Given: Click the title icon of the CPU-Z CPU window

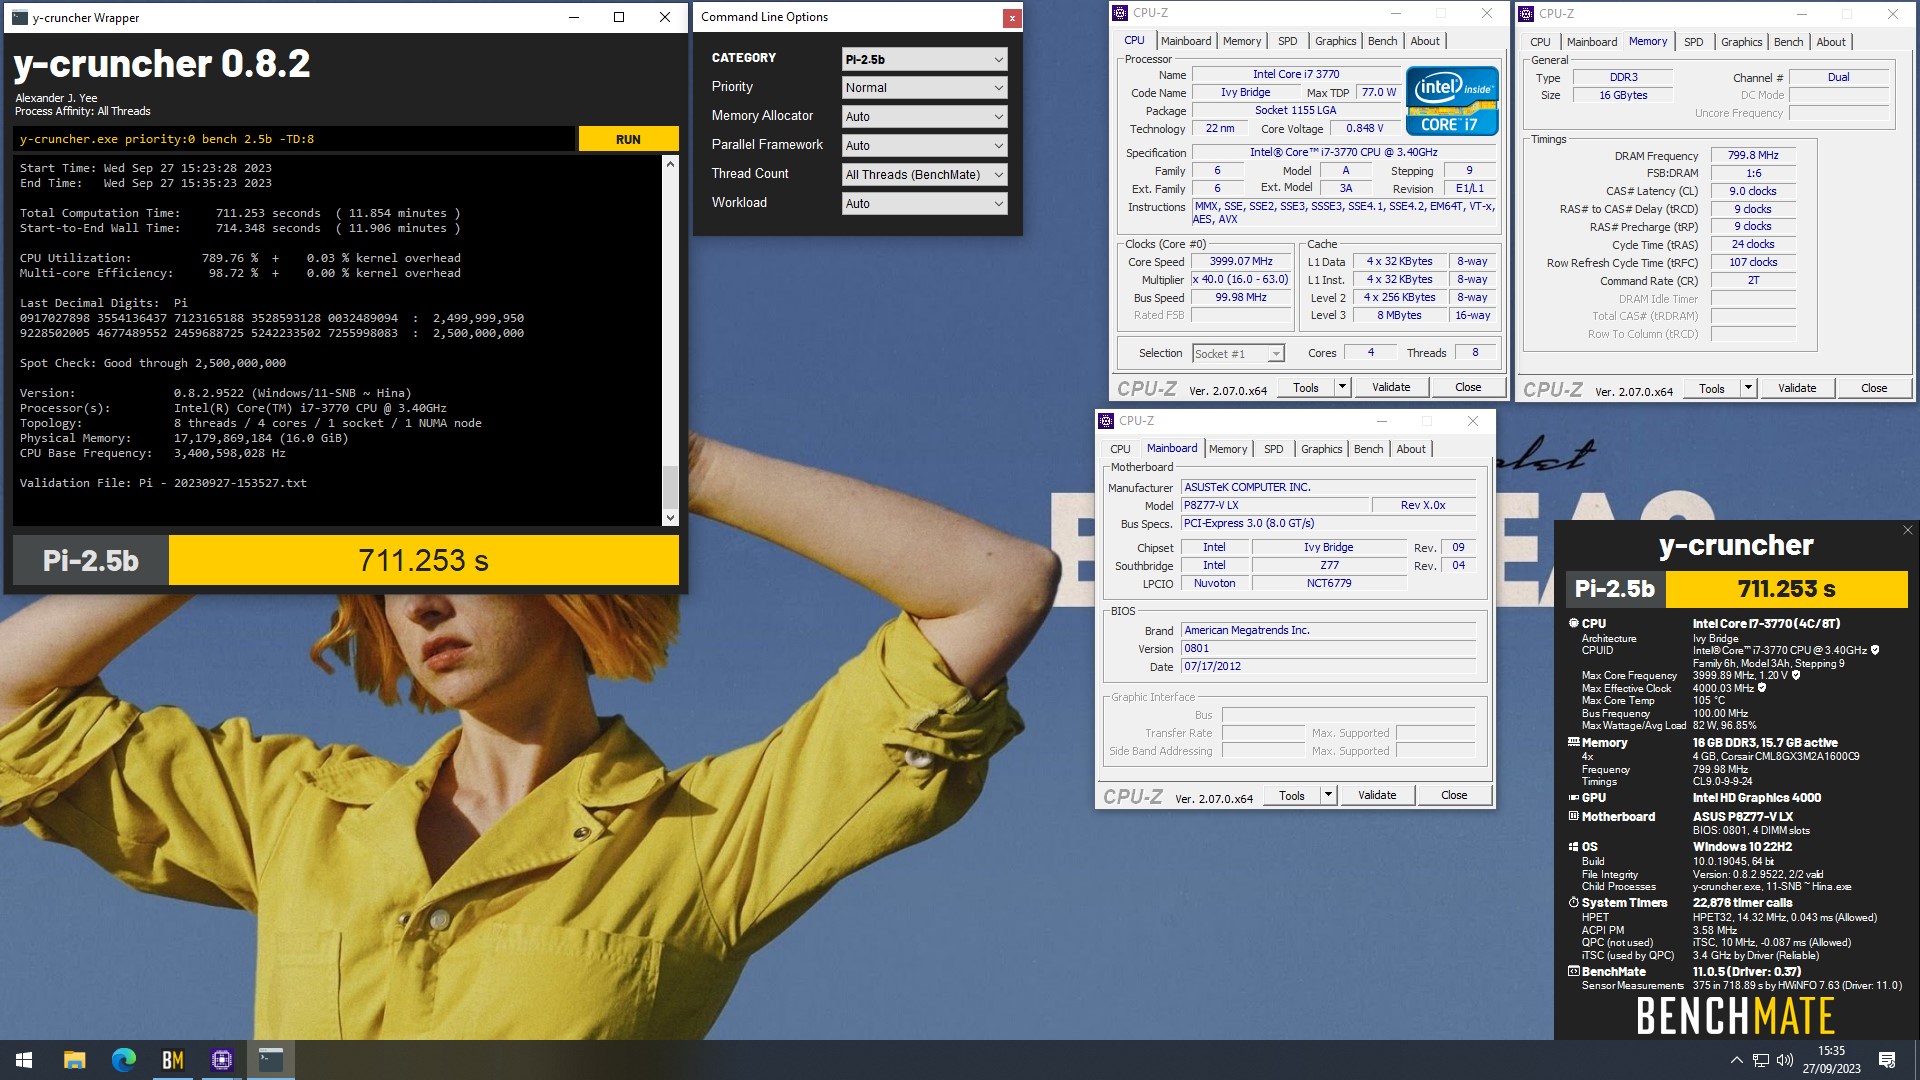Looking at the screenshot, I should 1121,13.
